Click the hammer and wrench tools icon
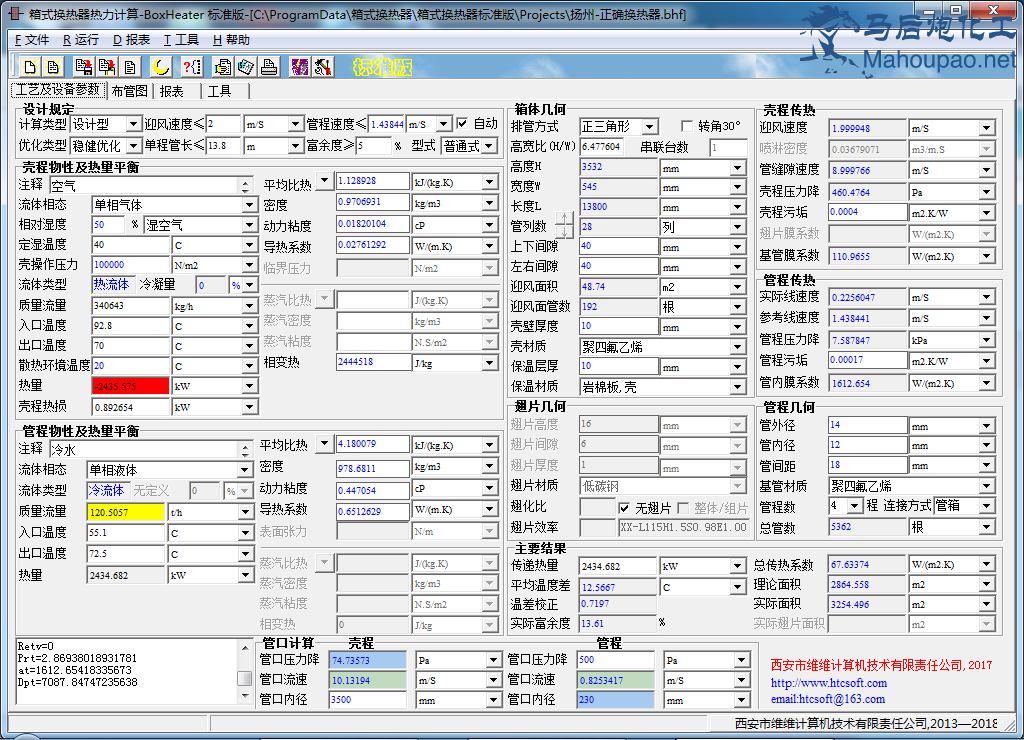 pos(323,67)
